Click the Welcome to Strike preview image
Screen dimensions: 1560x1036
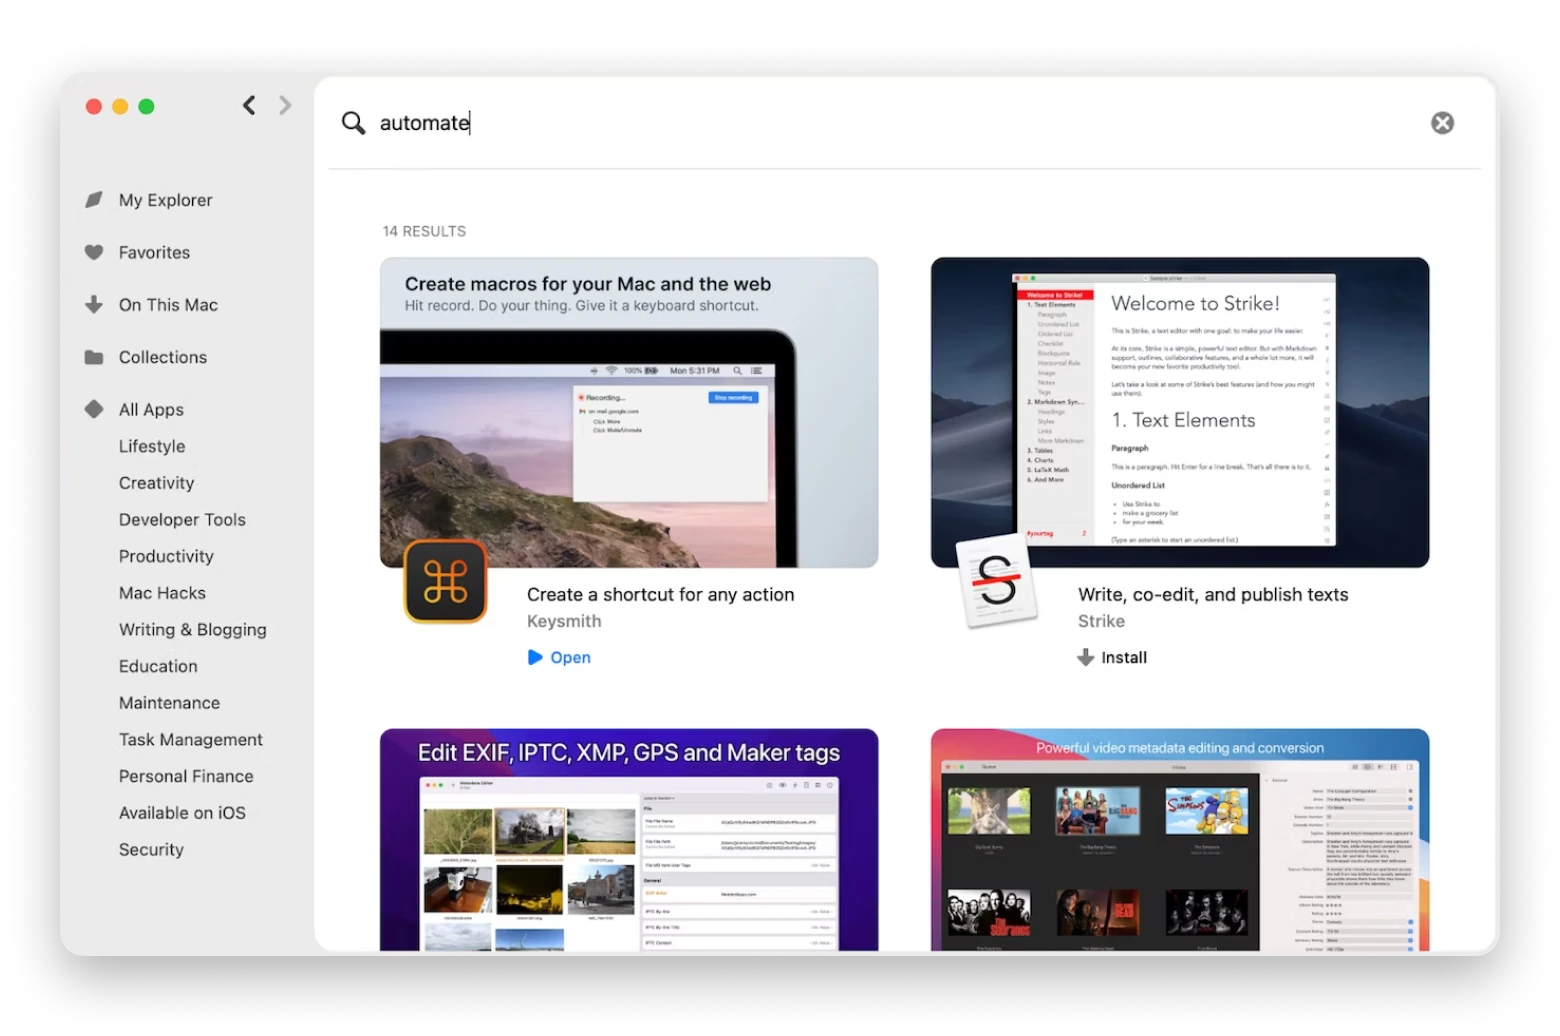coord(1180,413)
